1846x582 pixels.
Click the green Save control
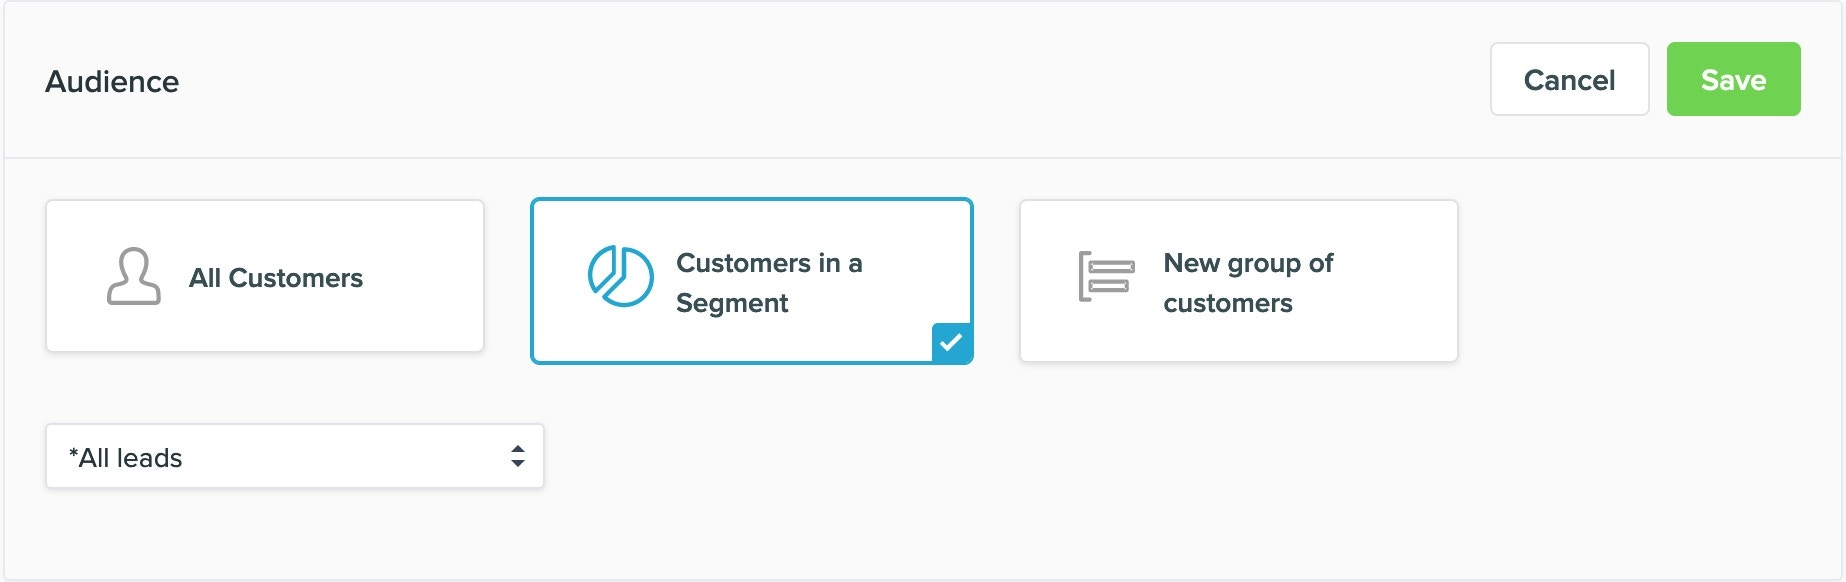(x=1733, y=79)
